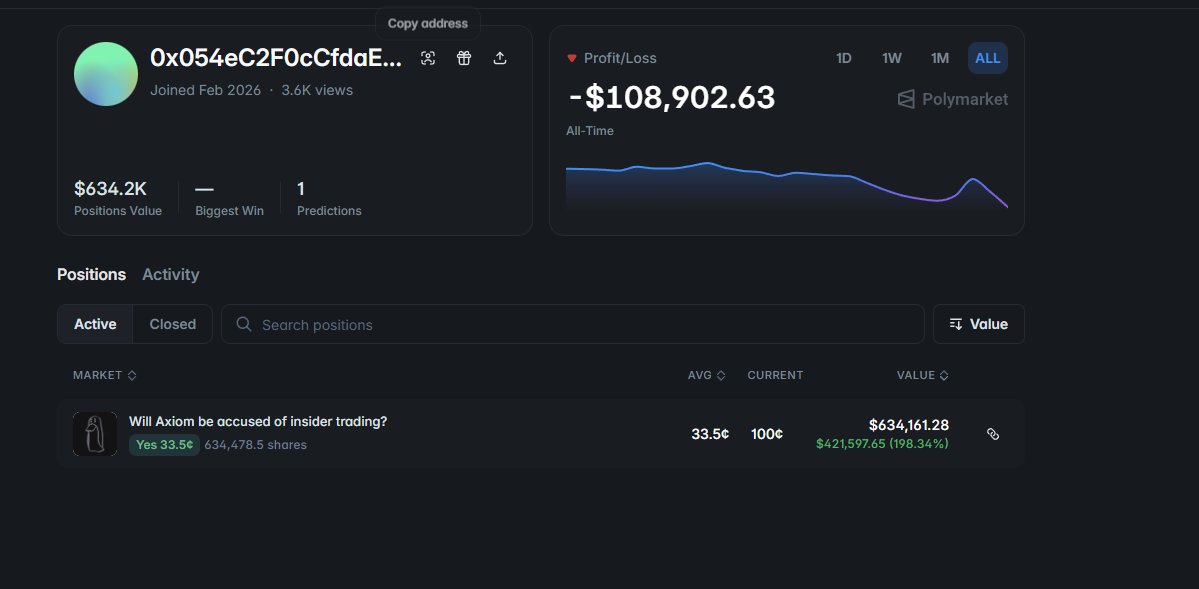Click the -$108,902.63 profit/loss figure
This screenshot has width=1199, height=589.
pos(671,98)
